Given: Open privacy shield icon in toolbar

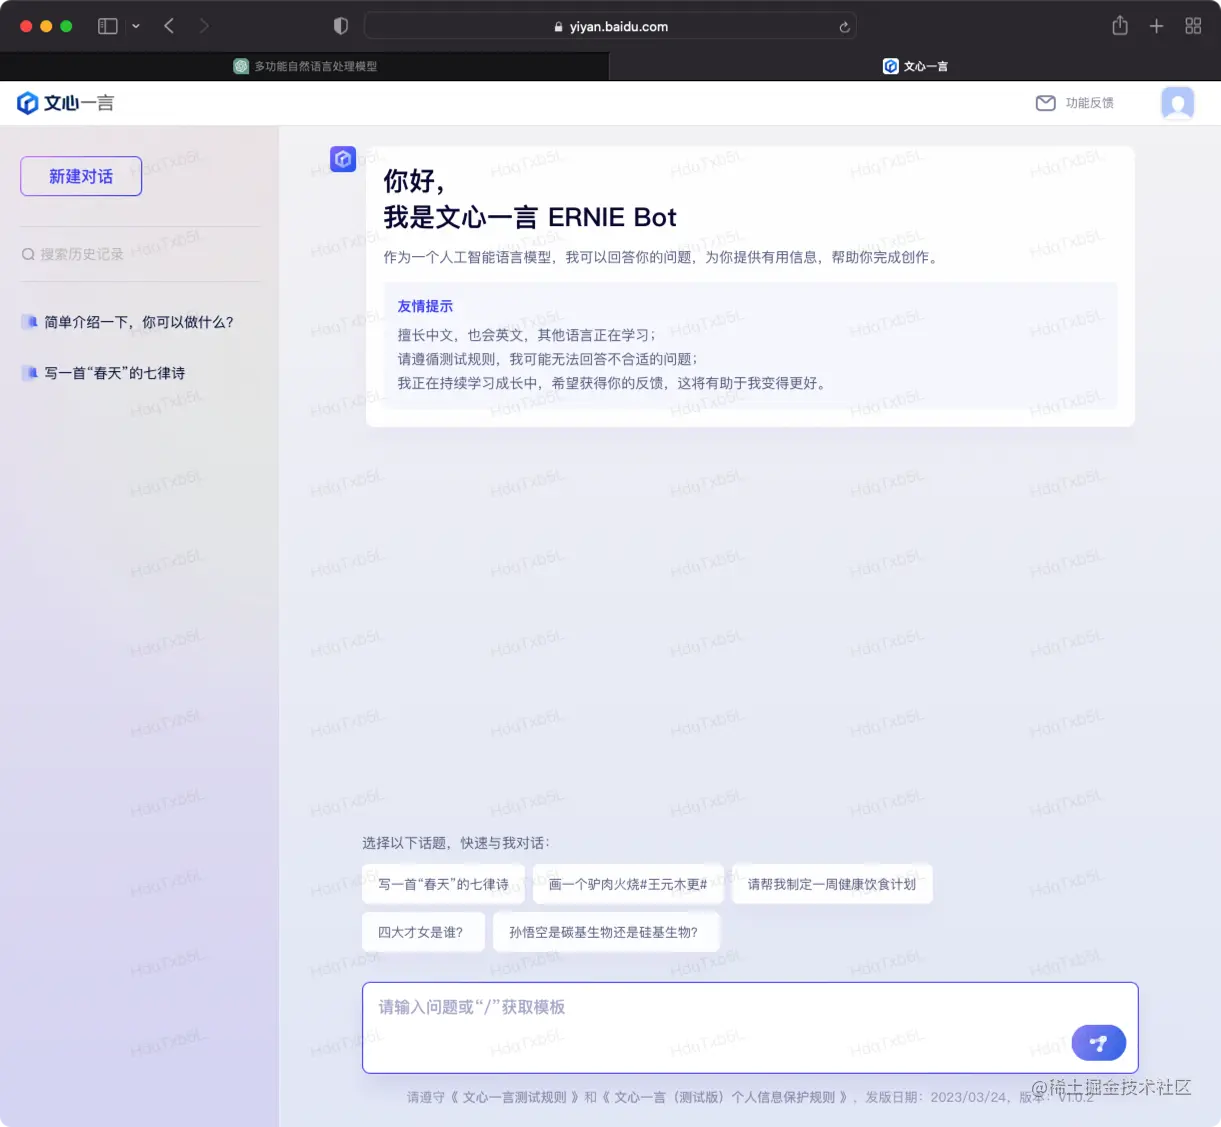Looking at the screenshot, I should pyautogui.click(x=341, y=26).
